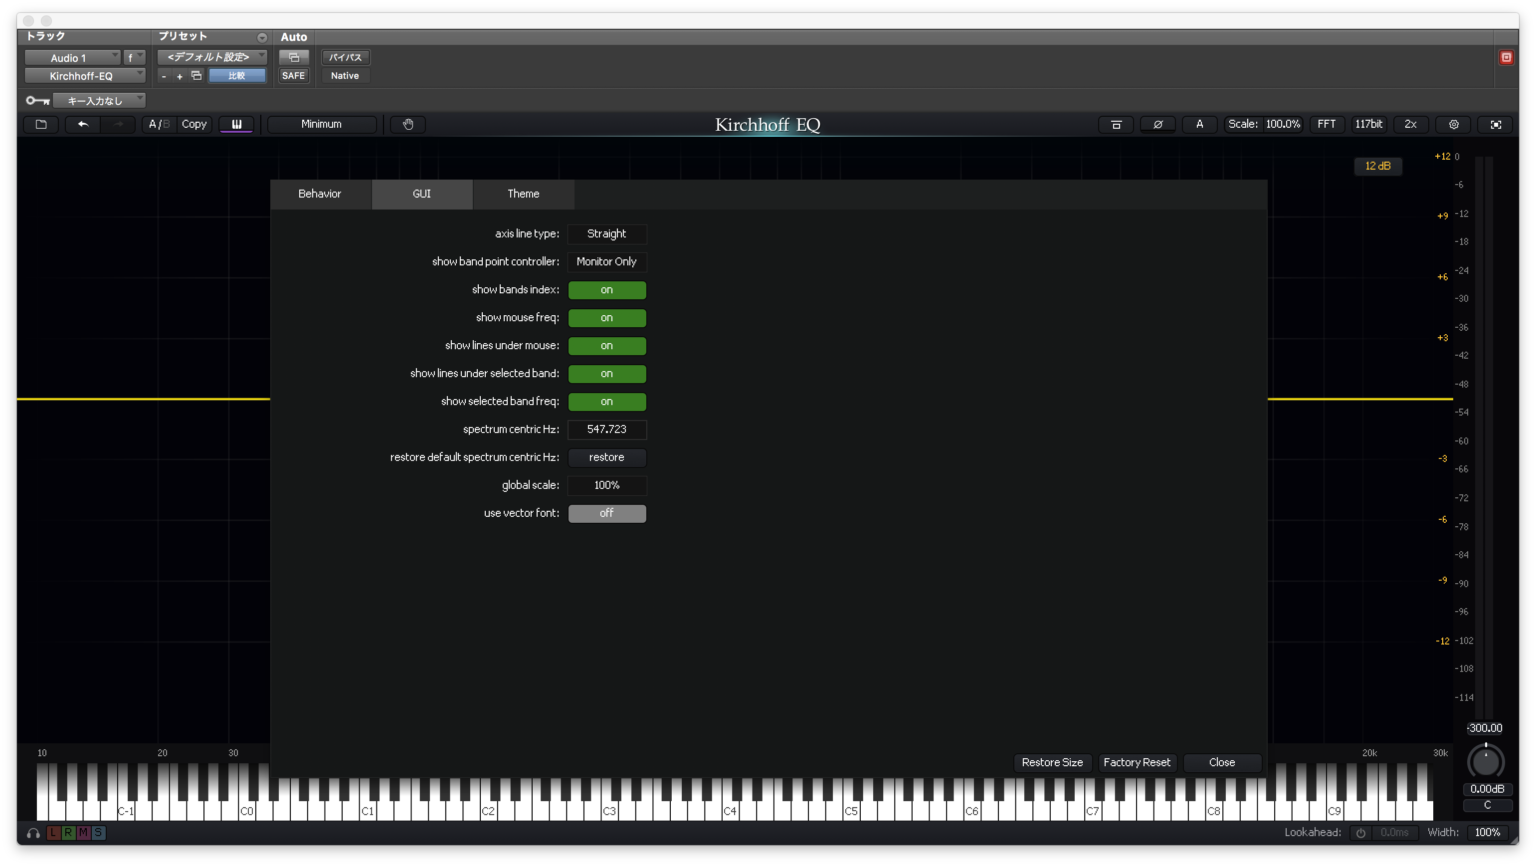Image resolution: width=1536 pixels, height=866 pixels.
Task: Select the R channel button
Action: [x=68, y=833]
